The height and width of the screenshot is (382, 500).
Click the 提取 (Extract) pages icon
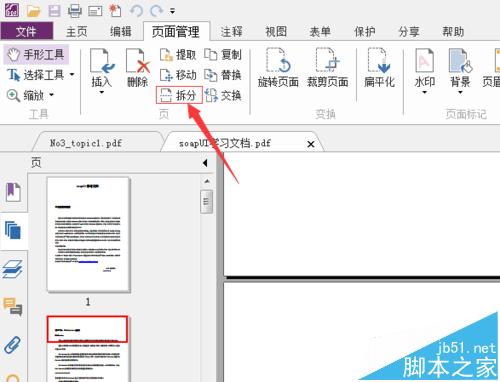point(177,55)
